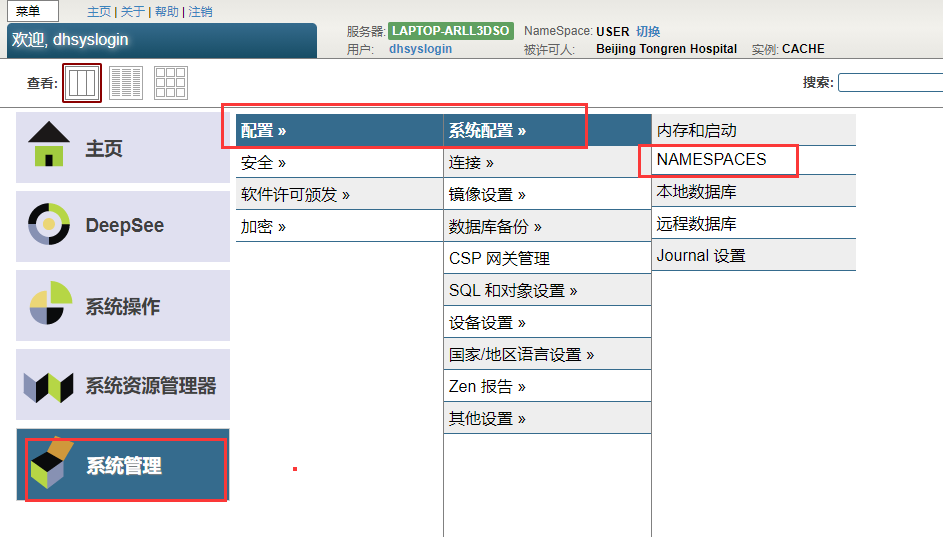Click the Home house icon
This screenshot has width=943, height=537.
tap(49, 145)
